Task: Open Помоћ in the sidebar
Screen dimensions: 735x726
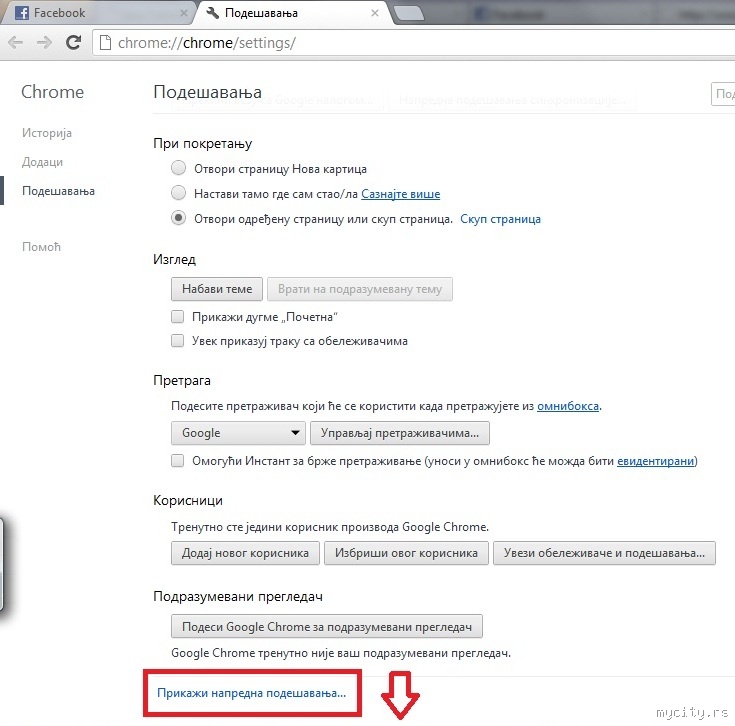Action: click(x=41, y=247)
